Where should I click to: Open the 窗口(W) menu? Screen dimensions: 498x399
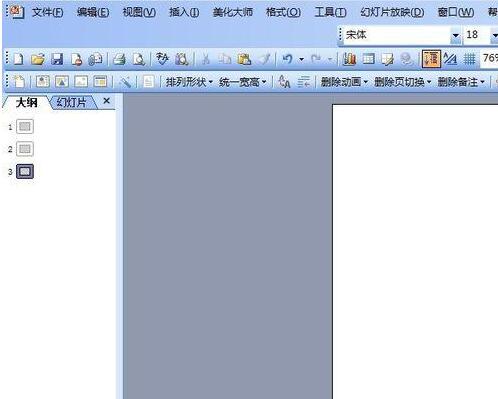[x=456, y=12]
